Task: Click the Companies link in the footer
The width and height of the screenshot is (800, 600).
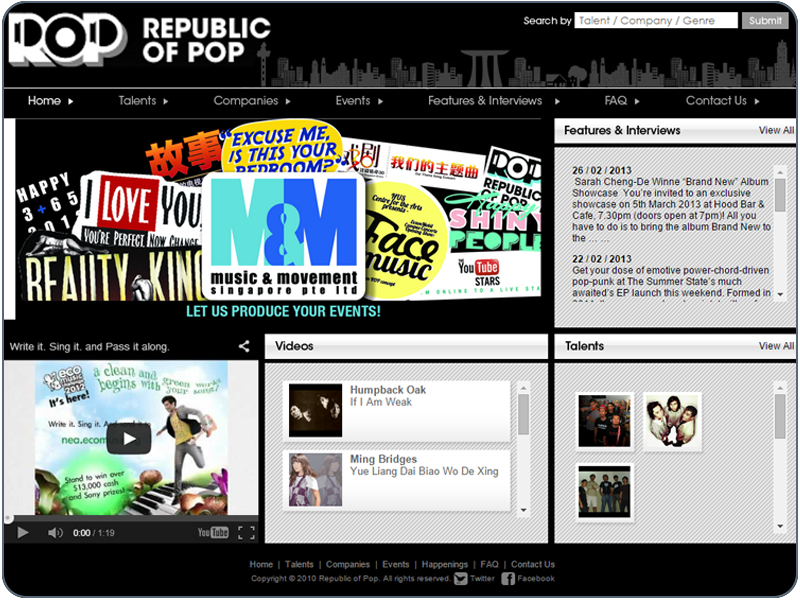Action: coord(348,564)
